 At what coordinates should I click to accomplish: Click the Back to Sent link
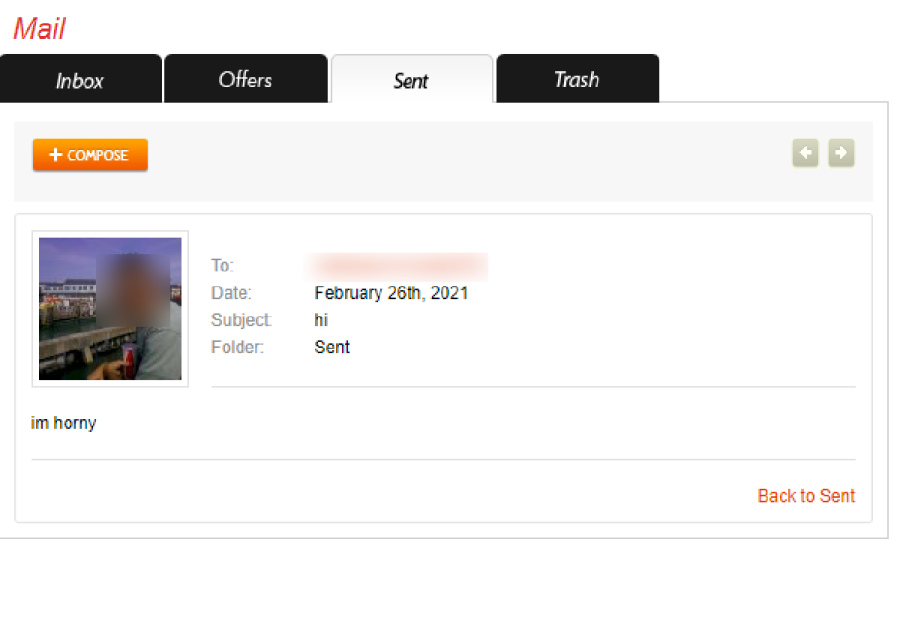[x=806, y=495]
